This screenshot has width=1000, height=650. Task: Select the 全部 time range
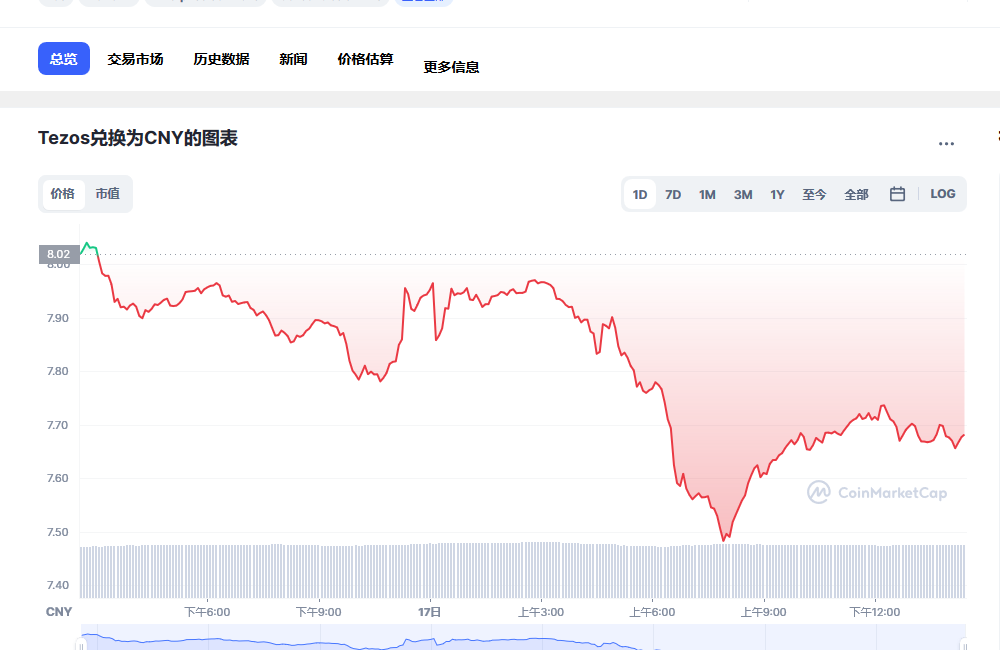point(856,195)
